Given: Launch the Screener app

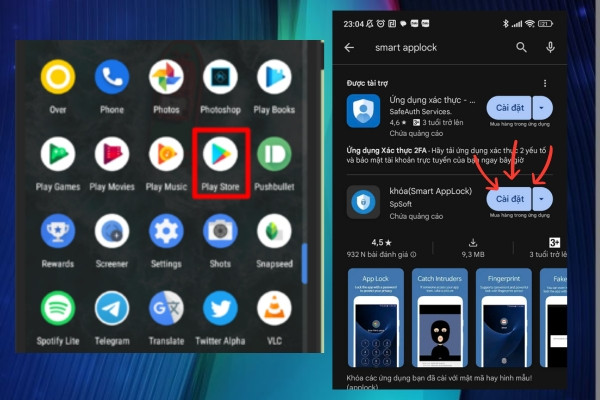Looking at the screenshot, I should pyautogui.click(x=112, y=231).
